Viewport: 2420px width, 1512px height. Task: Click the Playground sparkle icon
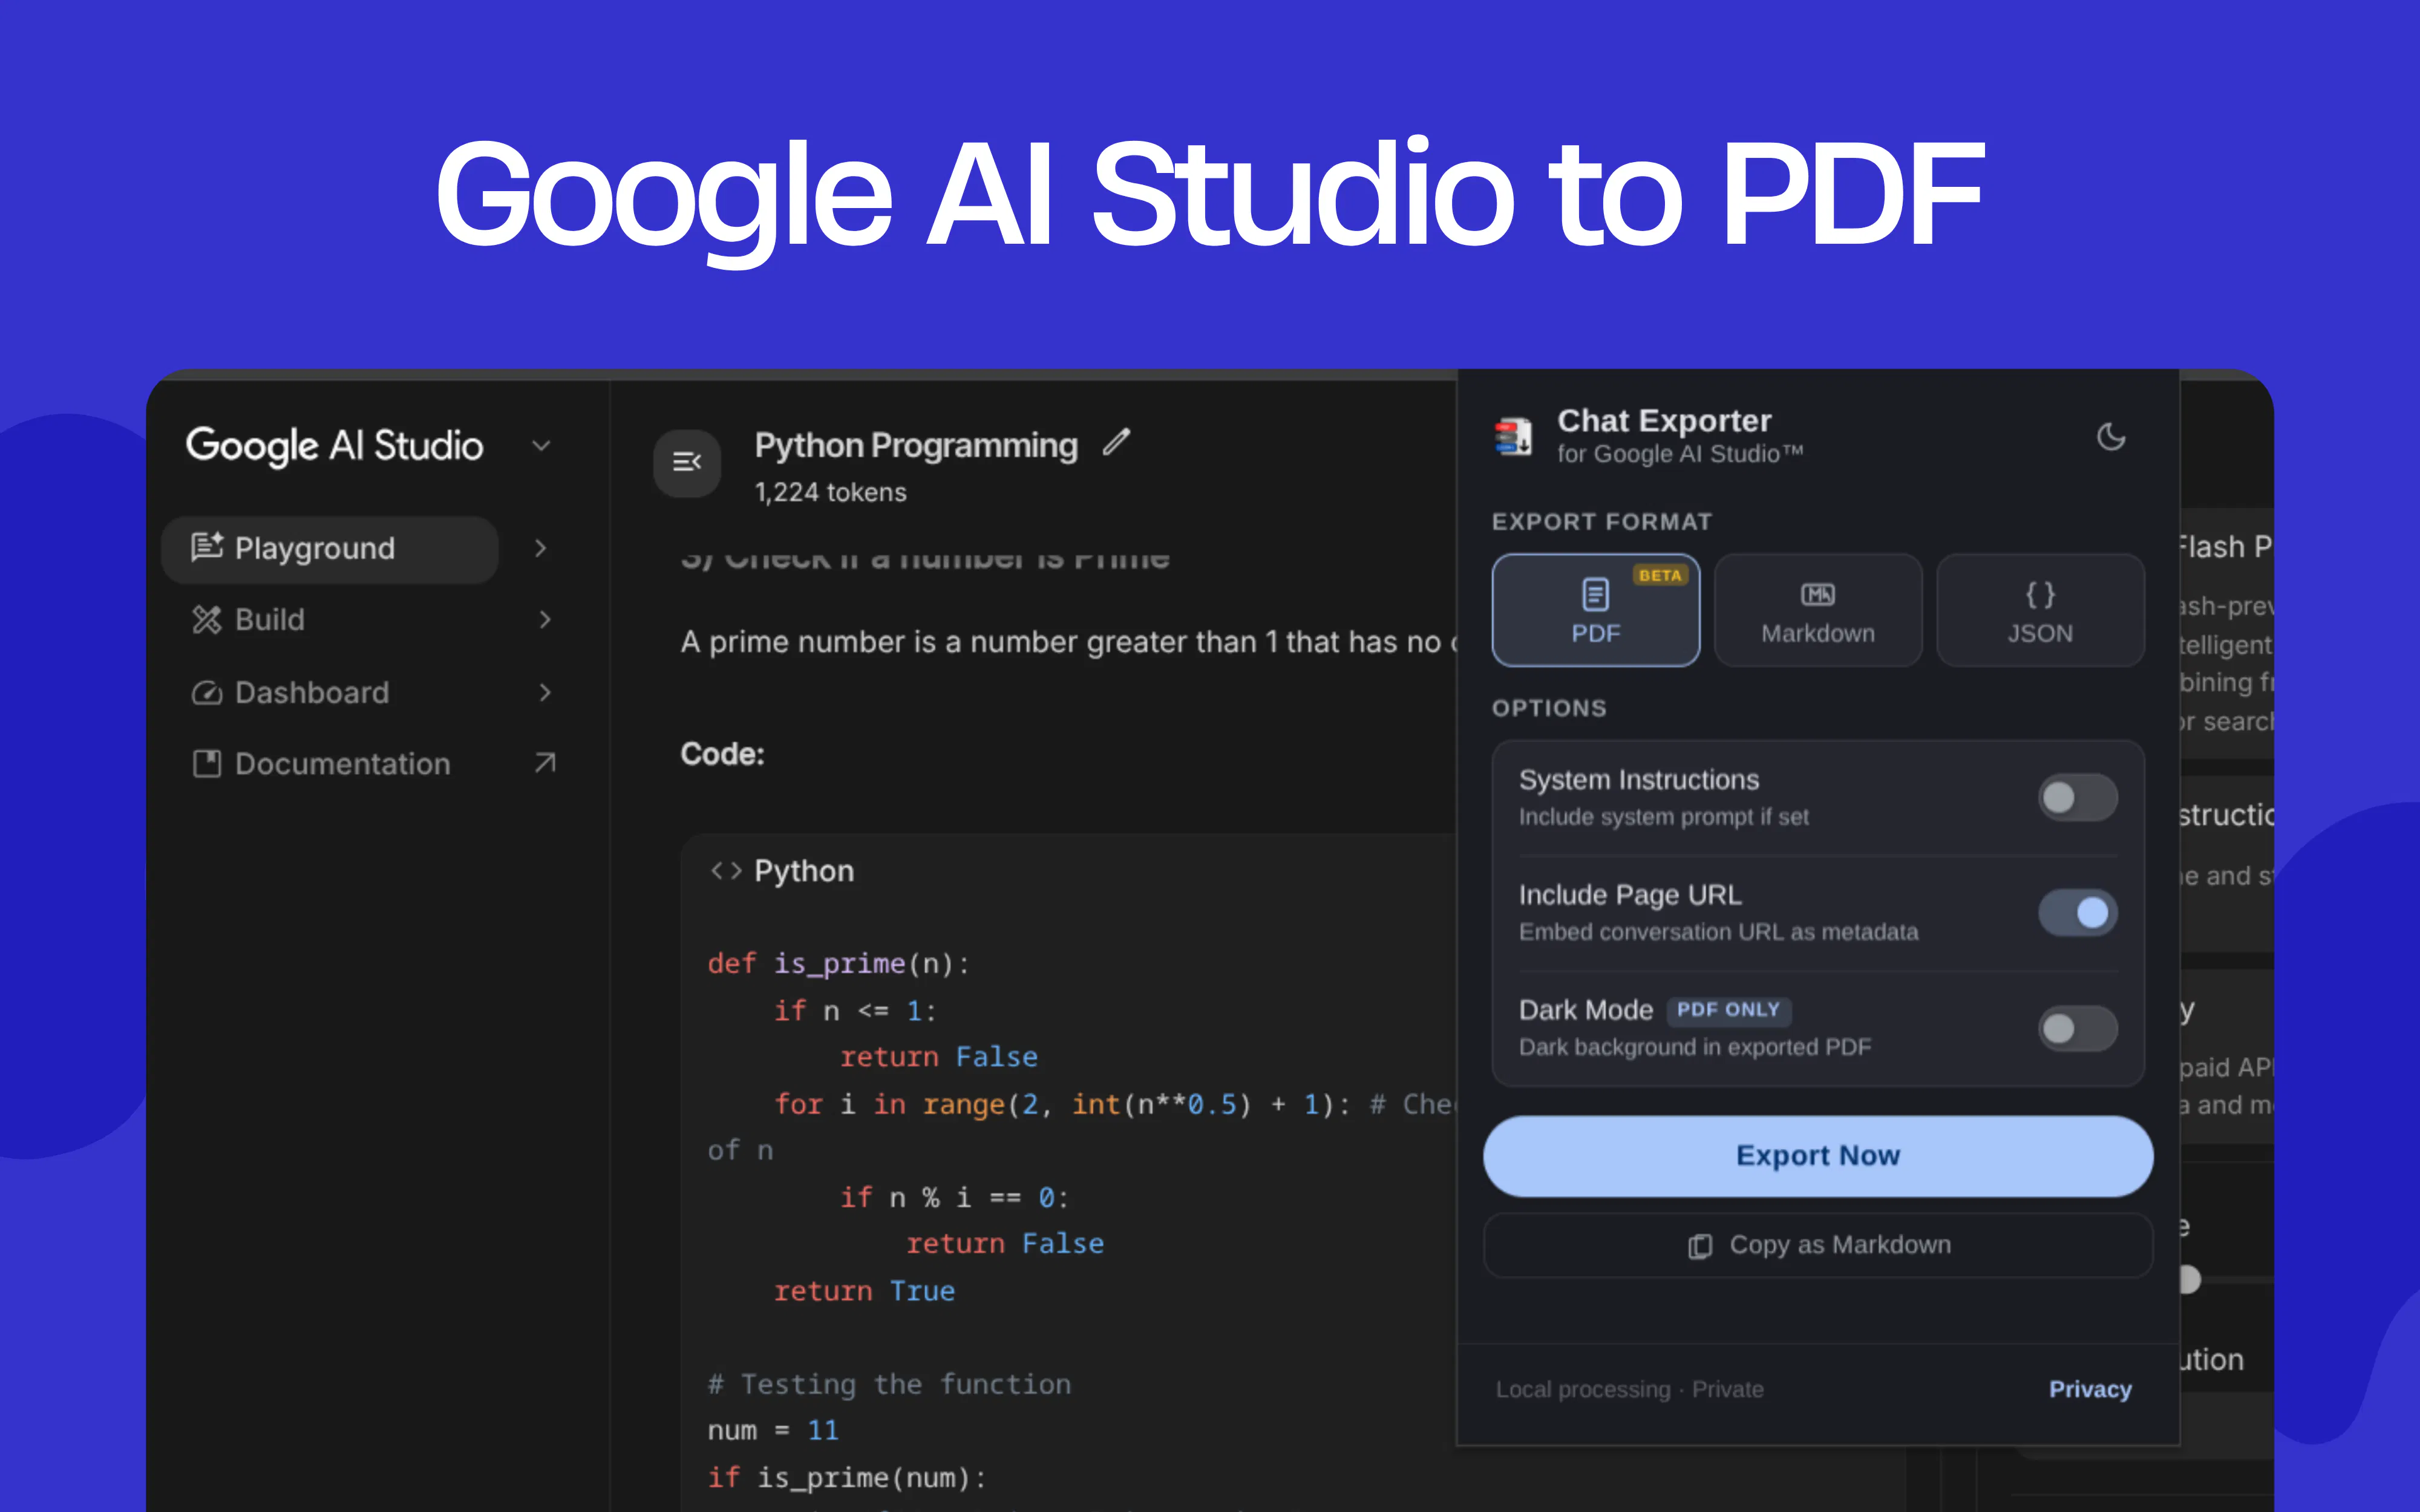click(x=207, y=547)
